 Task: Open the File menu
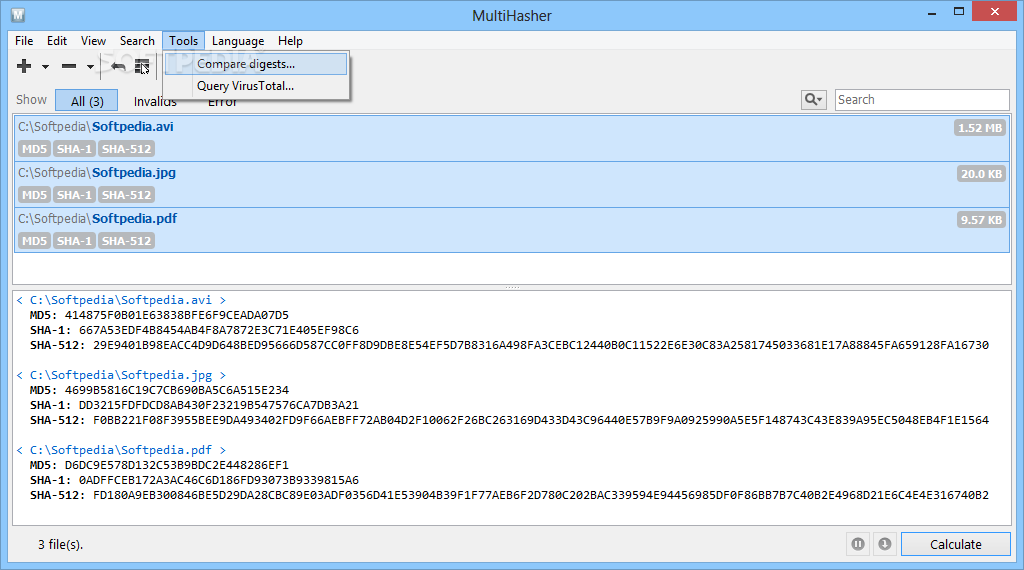(x=24, y=40)
